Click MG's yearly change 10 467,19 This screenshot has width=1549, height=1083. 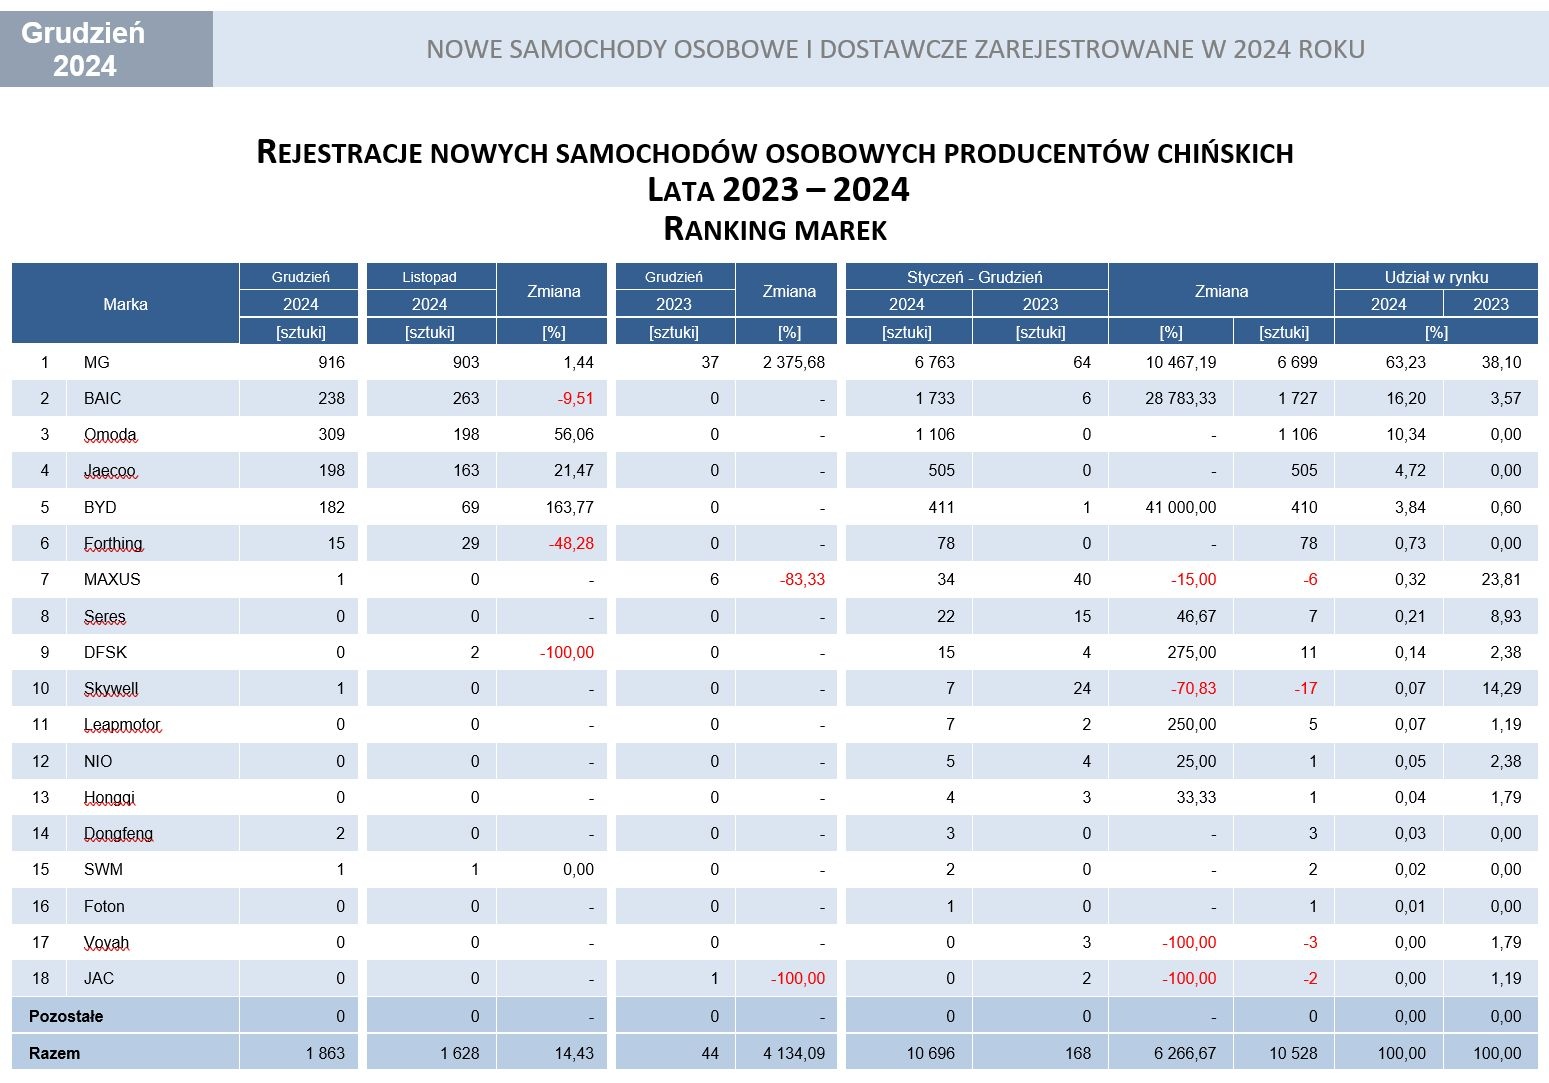click(x=1181, y=362)
